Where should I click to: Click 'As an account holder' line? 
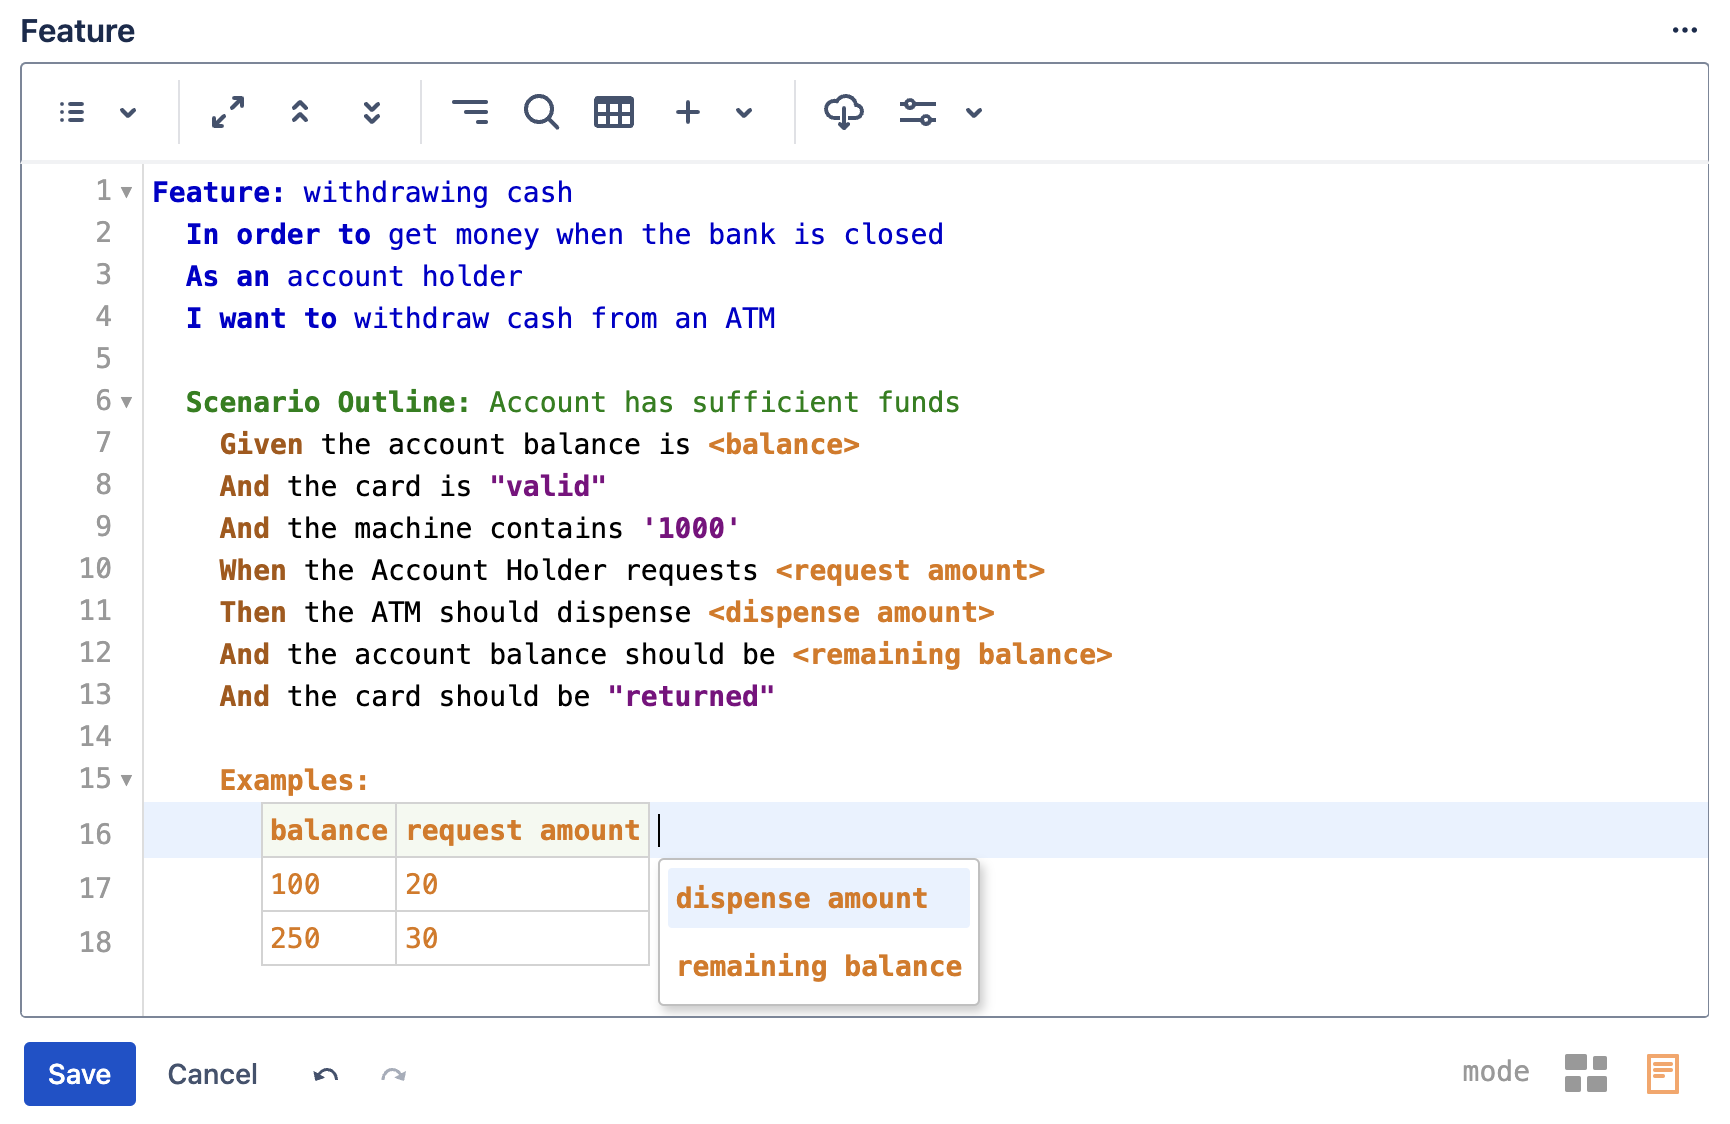point(354,276)
